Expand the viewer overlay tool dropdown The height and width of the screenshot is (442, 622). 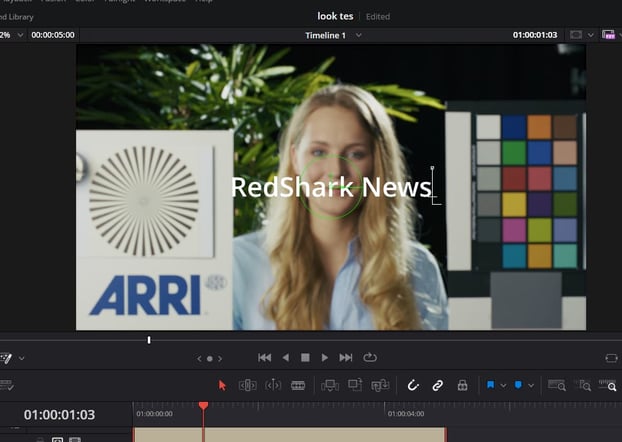21,358
